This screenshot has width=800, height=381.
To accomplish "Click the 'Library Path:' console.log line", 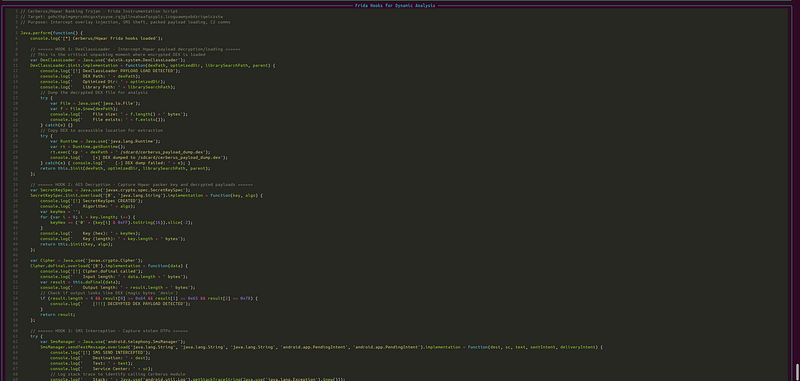I will click(107, 87).
